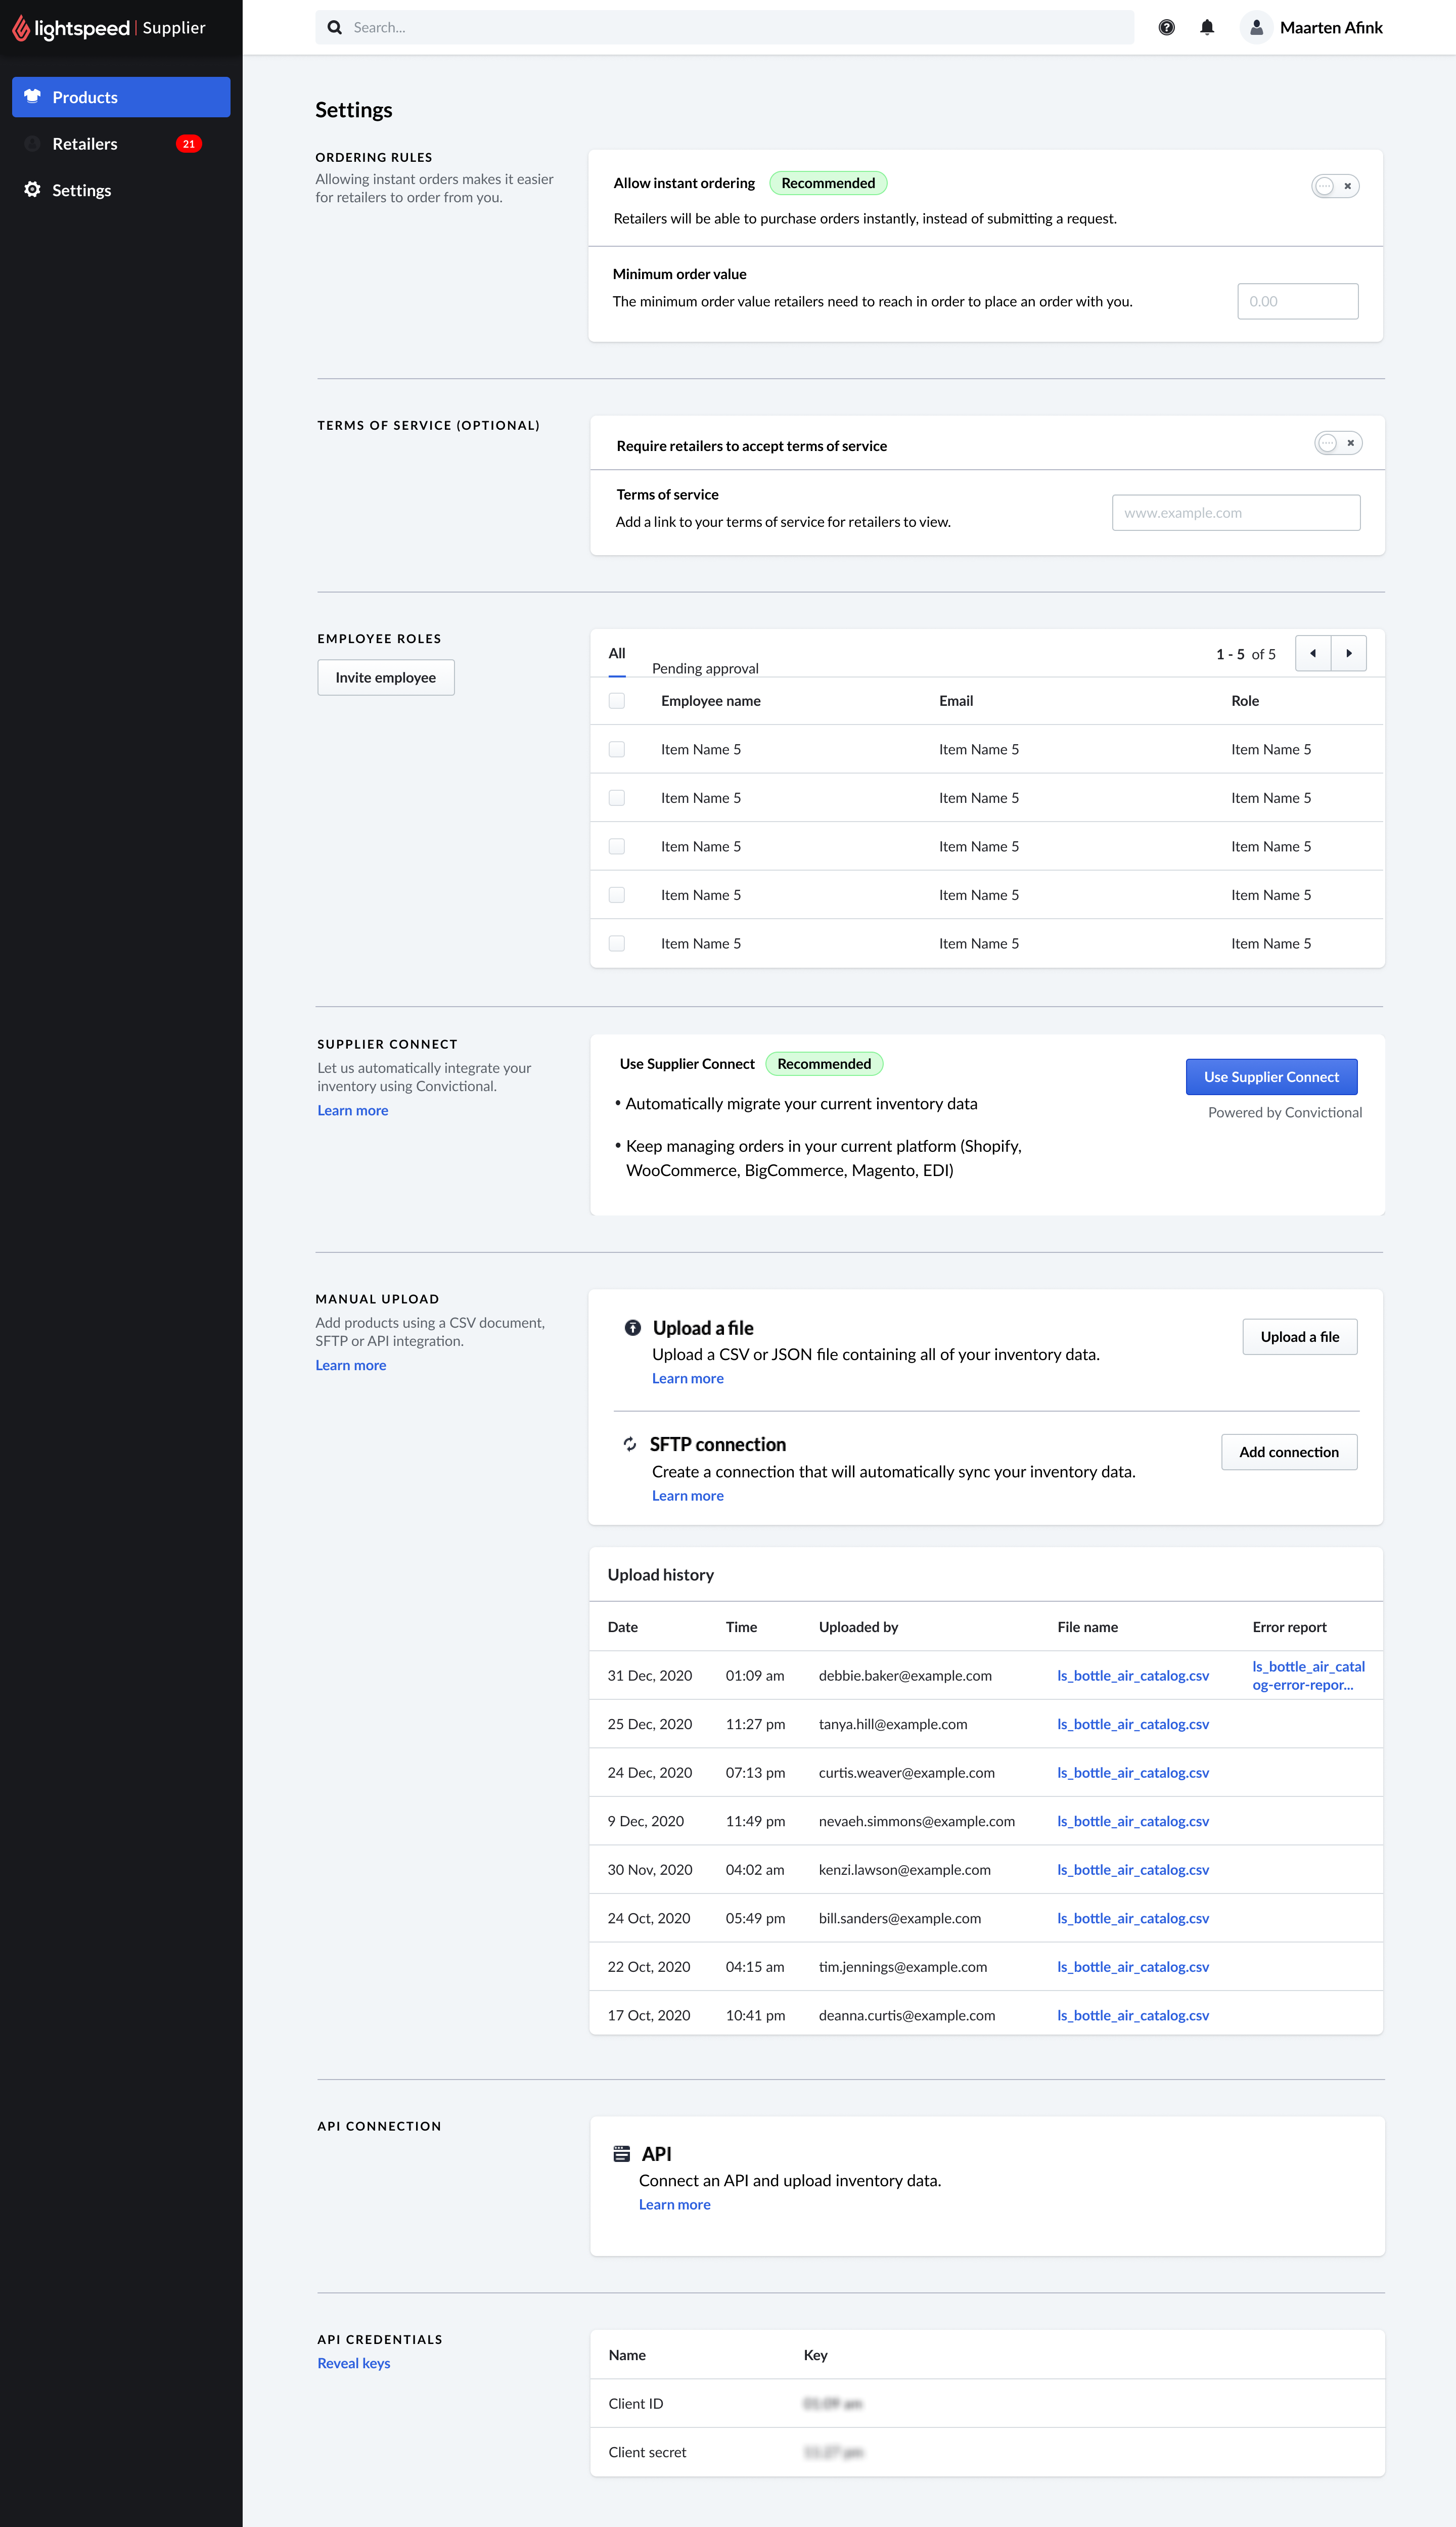
Task: Check the fourth employee row checkbox
Action: 617,895
